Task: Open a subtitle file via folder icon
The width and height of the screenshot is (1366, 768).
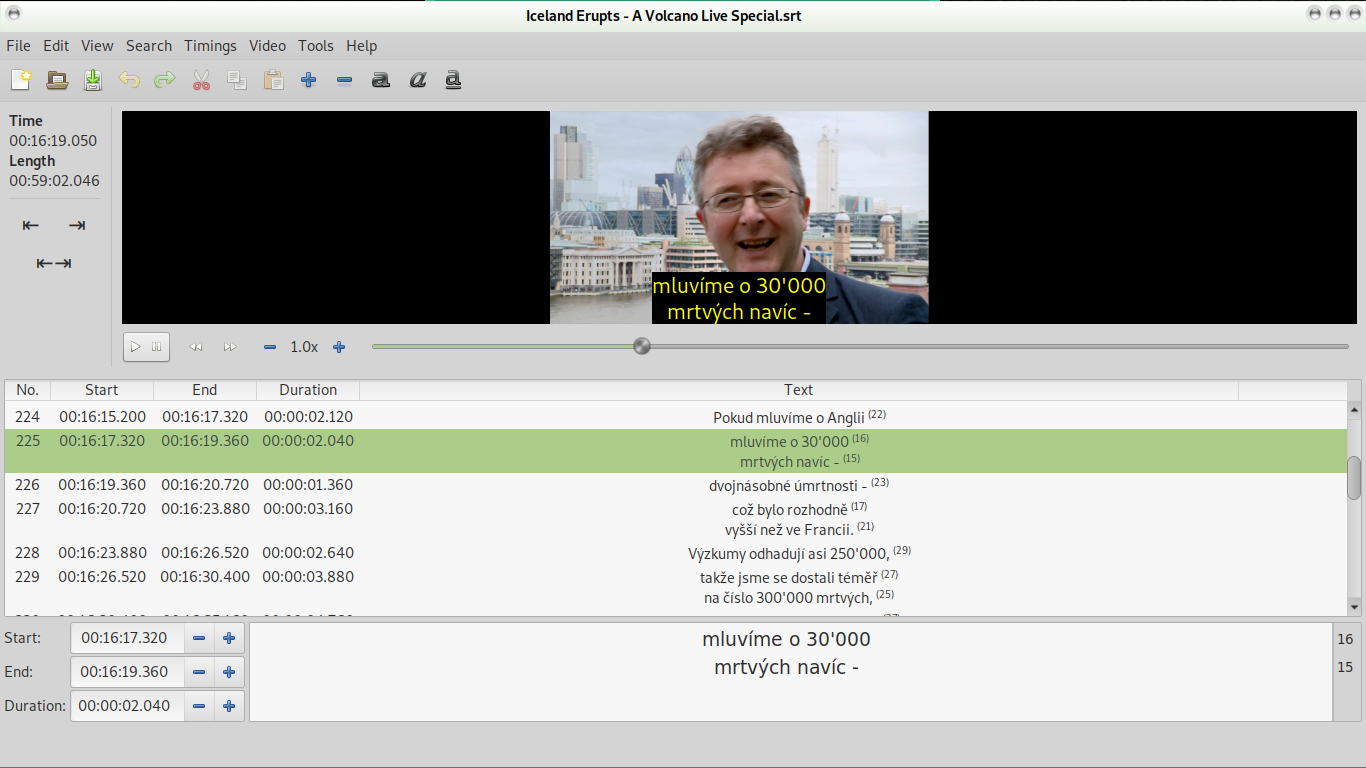Action: (x=57, y=80)
